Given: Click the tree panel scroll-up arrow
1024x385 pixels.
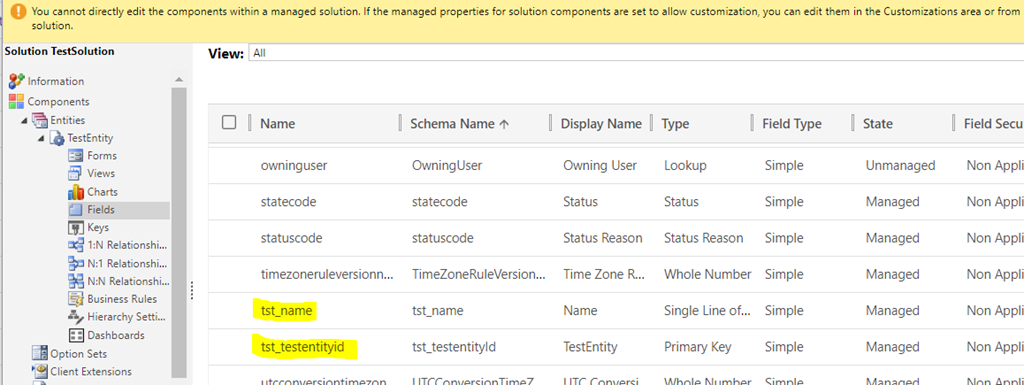Looking at the screenshot, I should [179, 80].
